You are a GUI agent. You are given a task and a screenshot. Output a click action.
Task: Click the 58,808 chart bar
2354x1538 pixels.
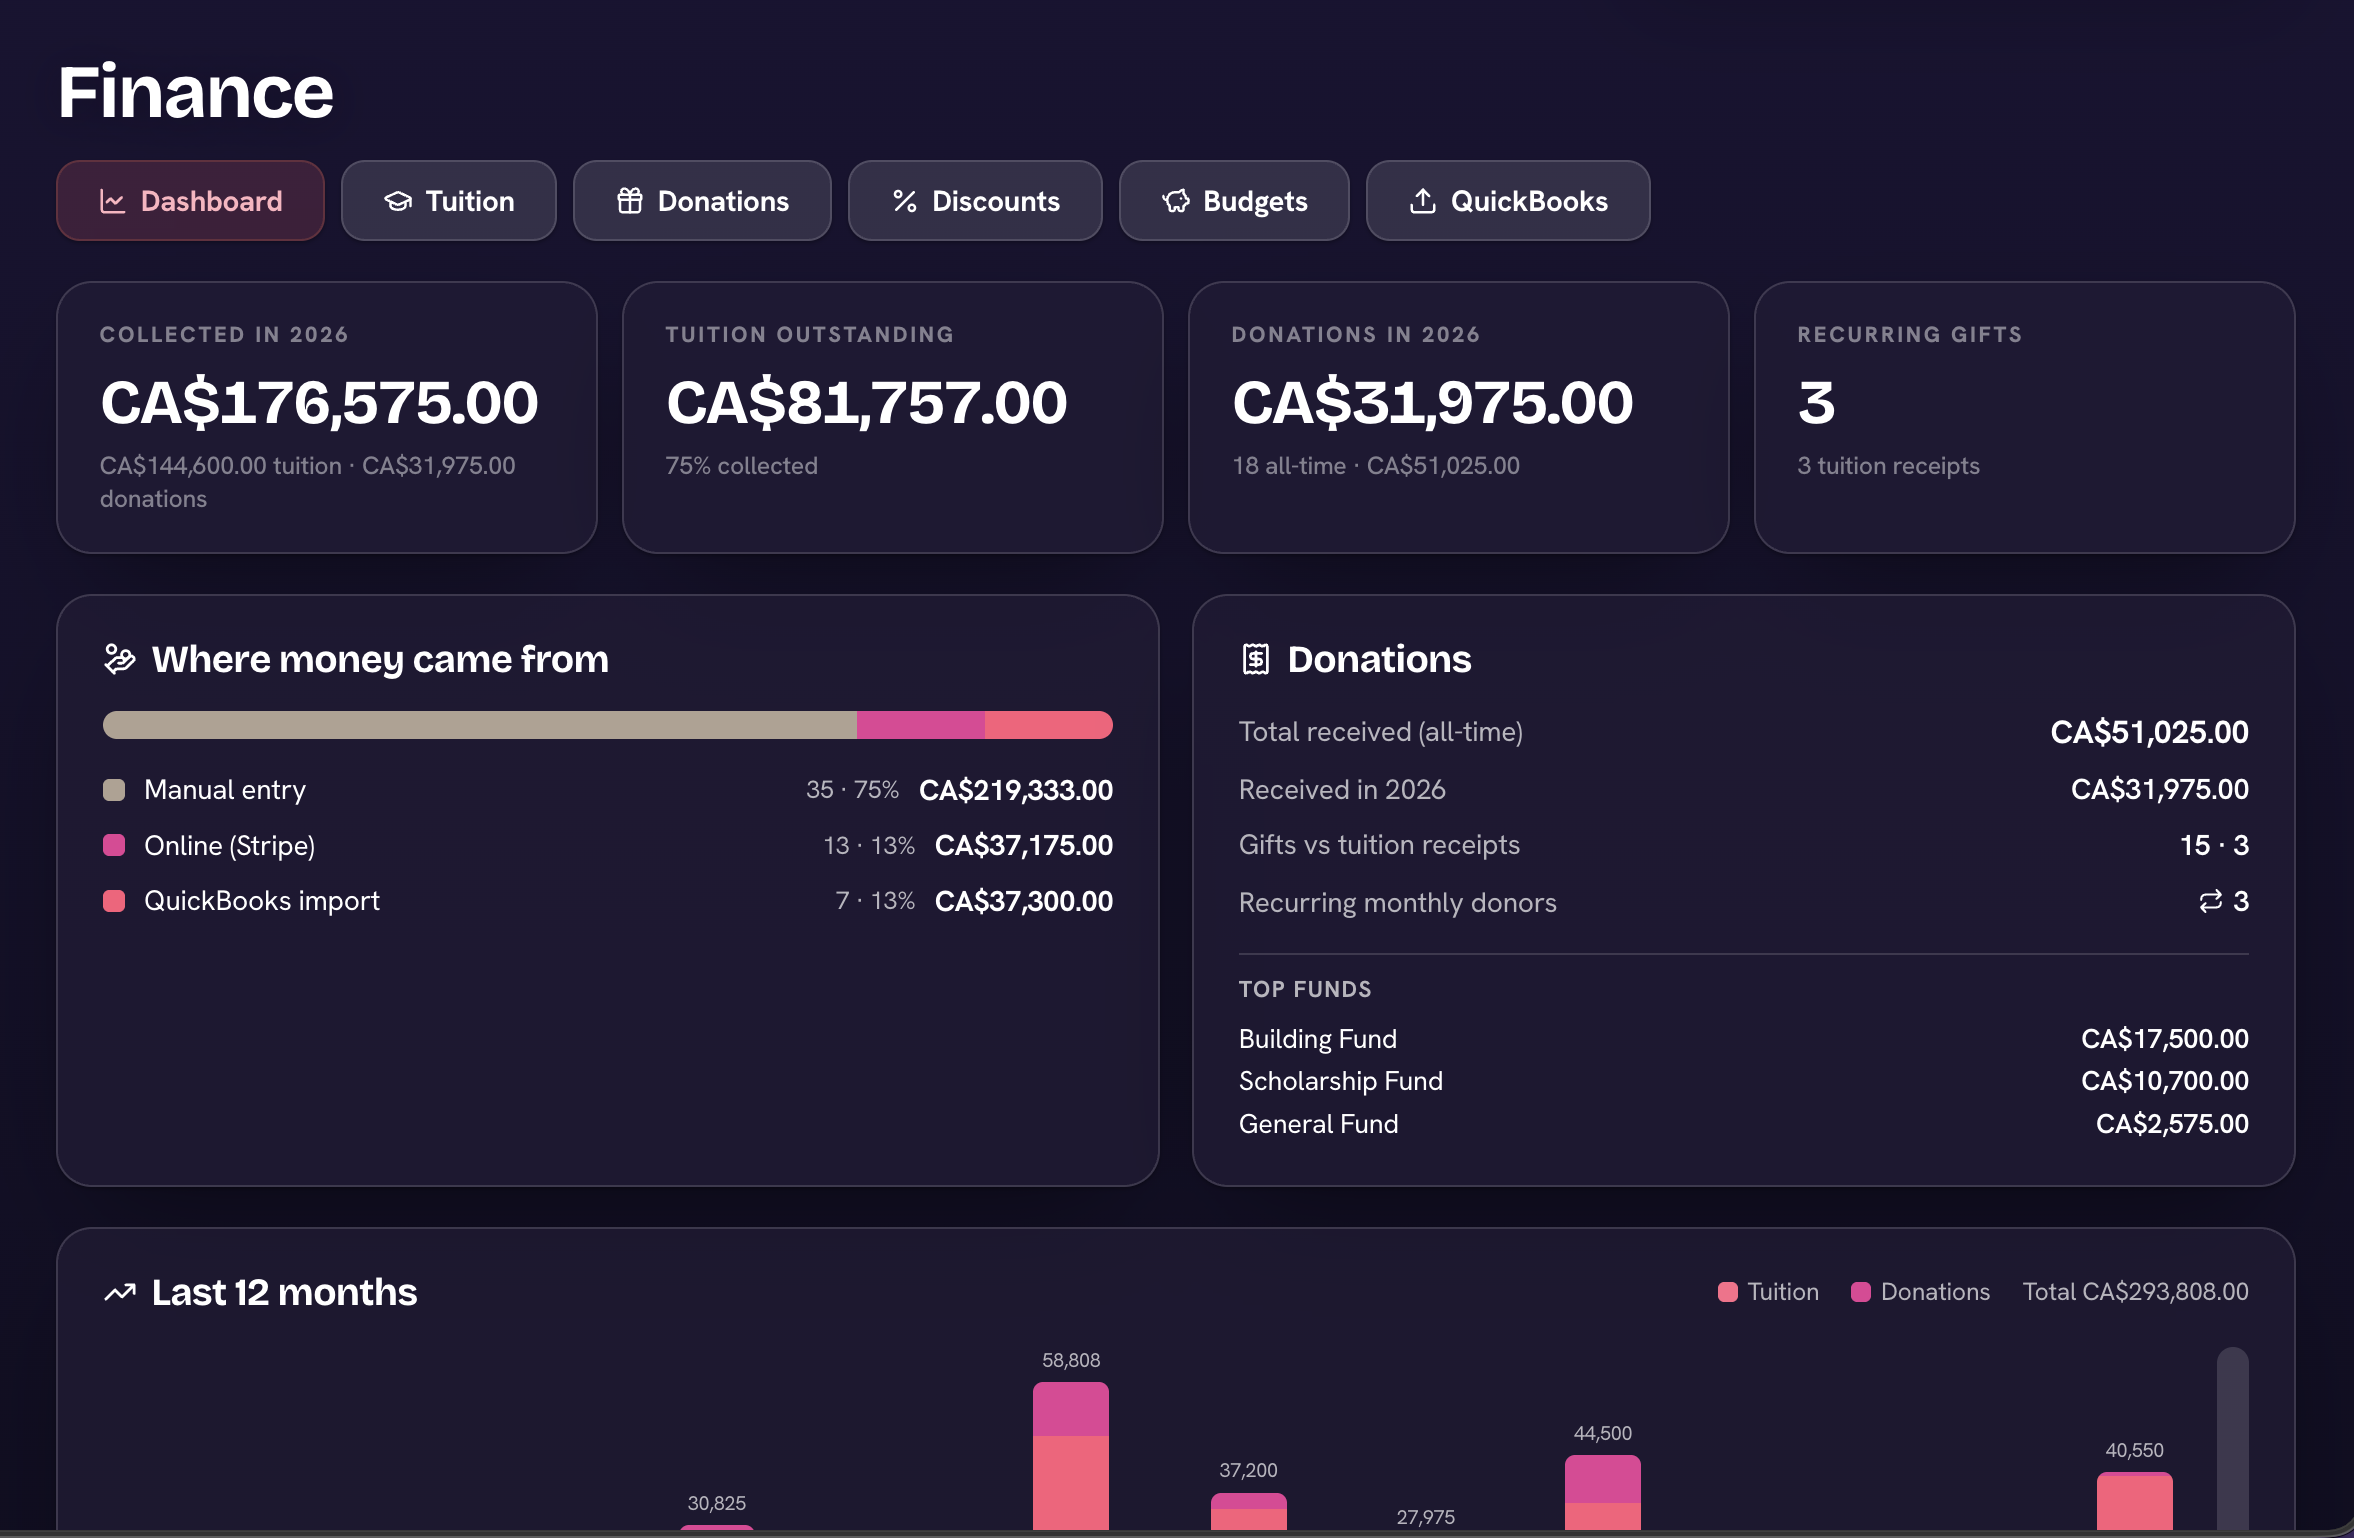click(1071, 1456)
